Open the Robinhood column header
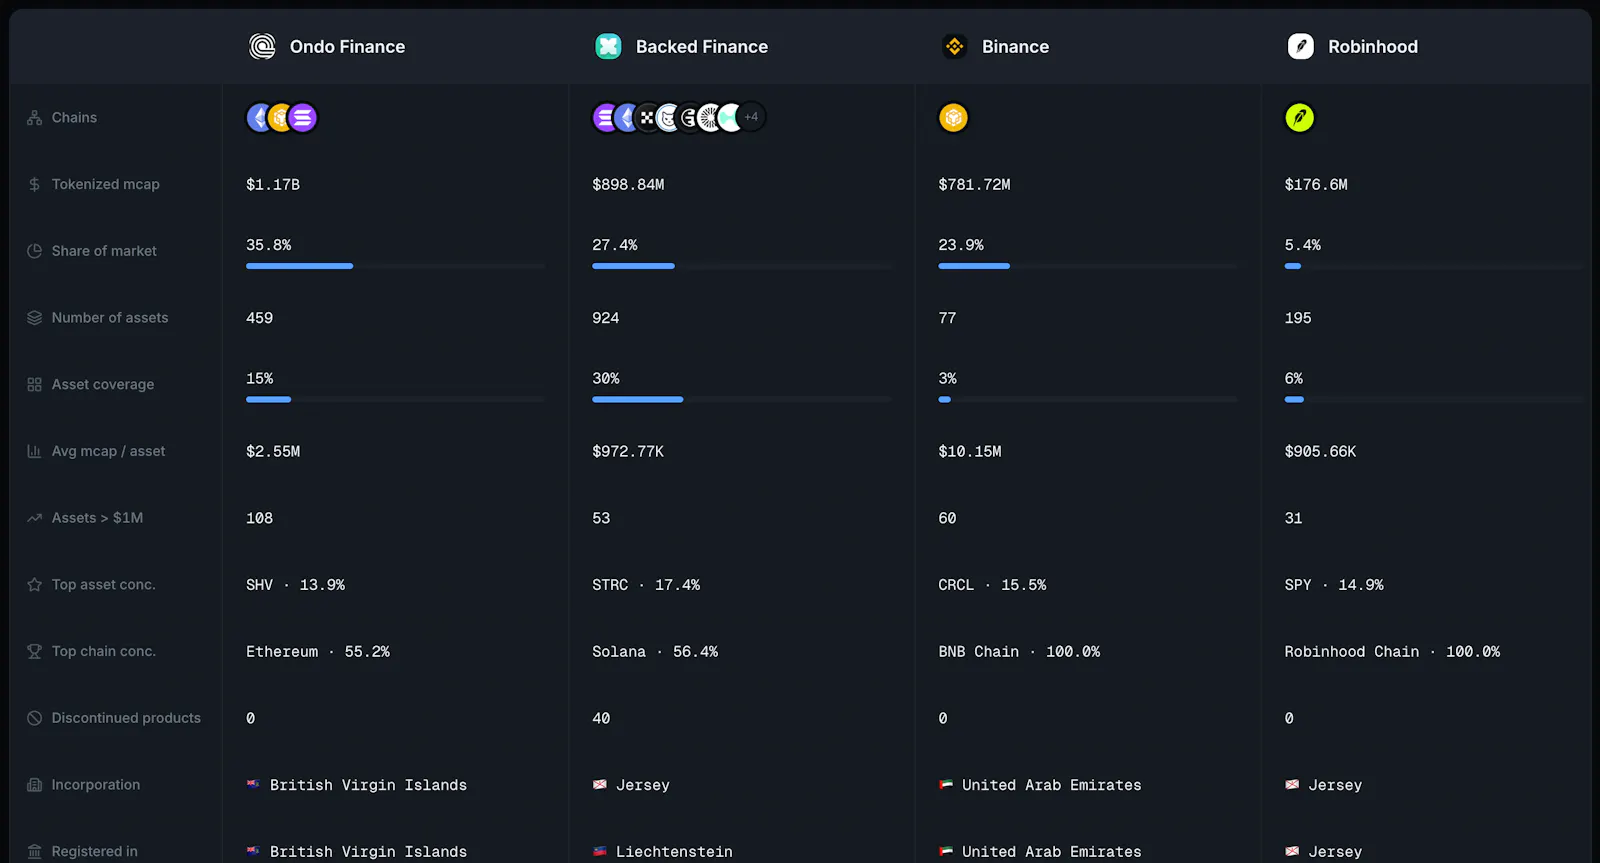Screen dimensions: 1600x863 1373,47
